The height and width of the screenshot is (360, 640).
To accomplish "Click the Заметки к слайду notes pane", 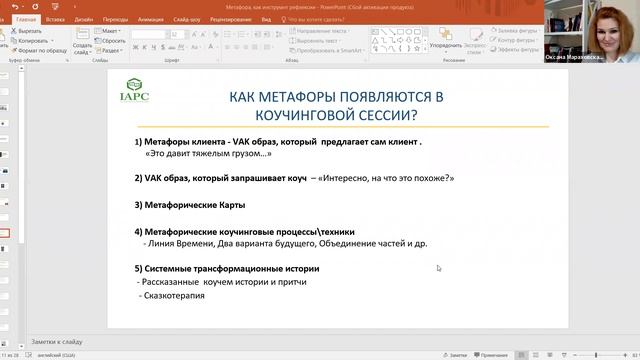I will click(57, 342).
